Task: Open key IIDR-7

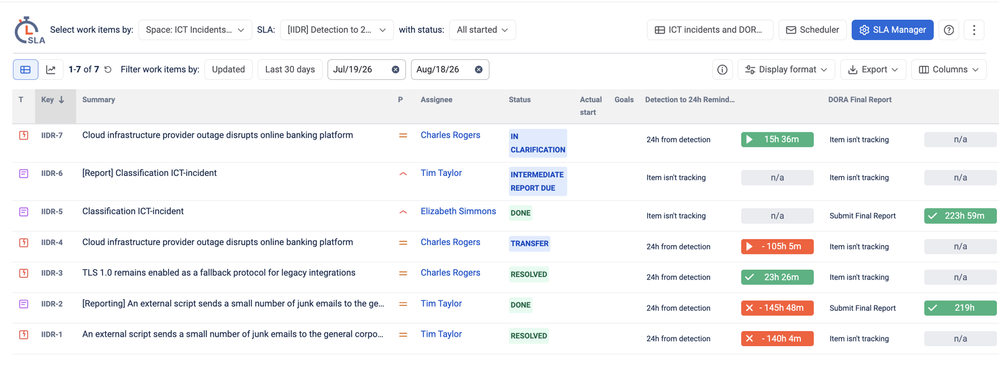Action: tap(52, 136)
